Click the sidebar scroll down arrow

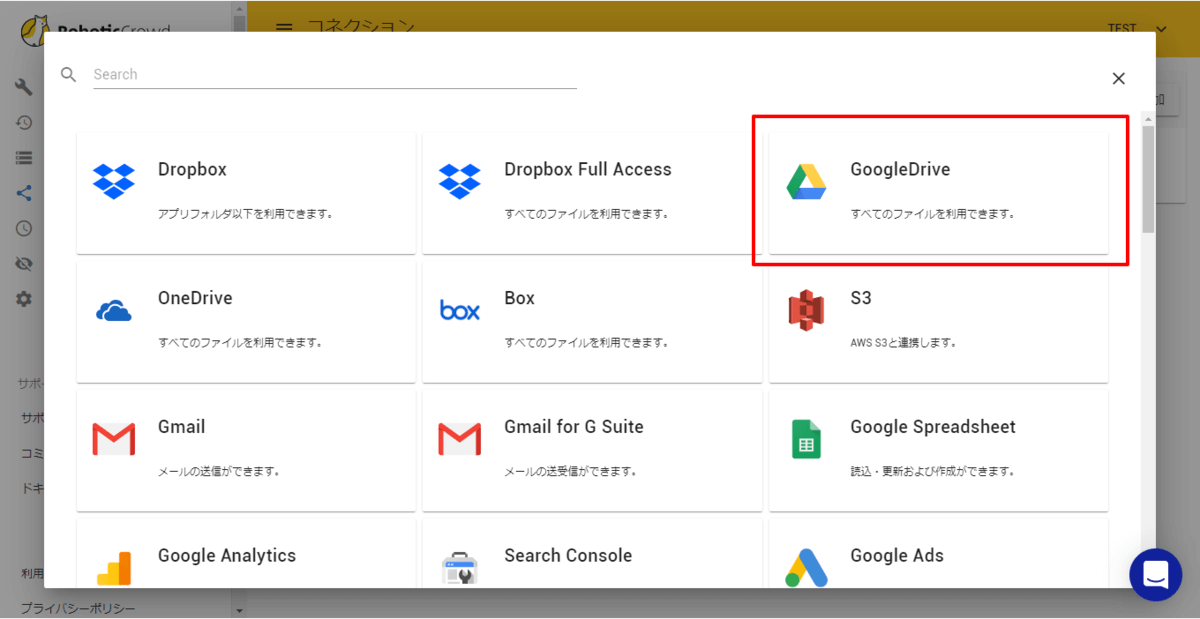click(x=238, y=609)
